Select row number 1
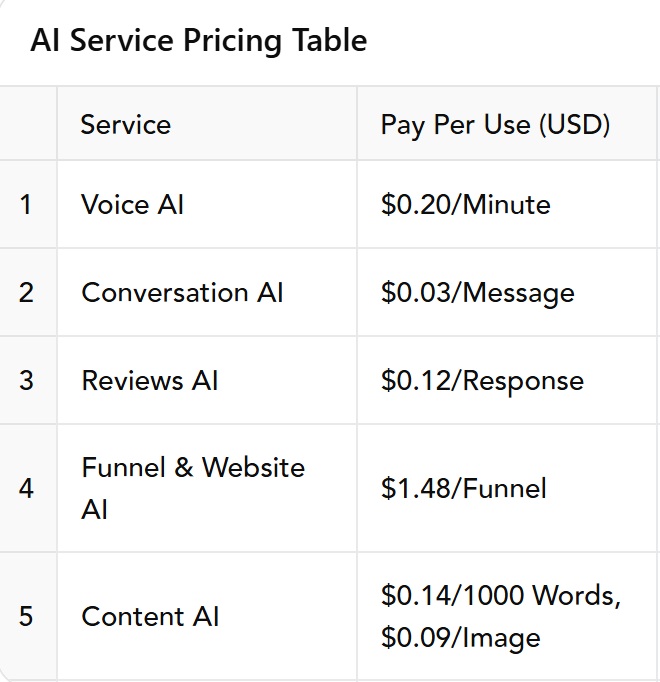 click(26, 204)
